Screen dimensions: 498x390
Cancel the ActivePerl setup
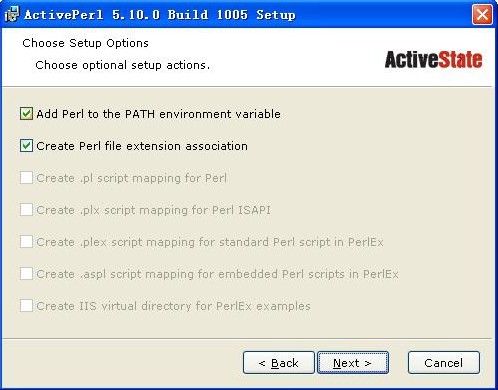point(444,363)
